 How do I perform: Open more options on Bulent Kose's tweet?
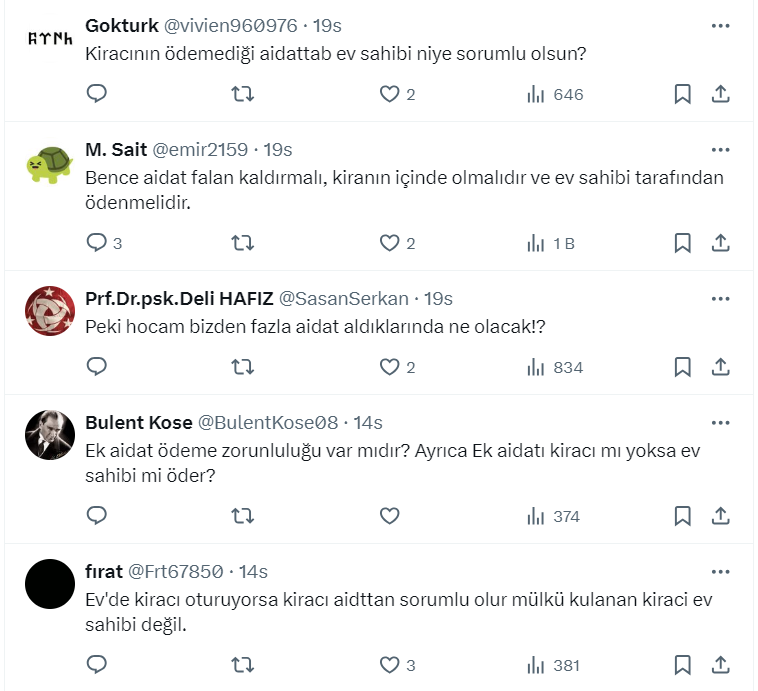point(720,422)
